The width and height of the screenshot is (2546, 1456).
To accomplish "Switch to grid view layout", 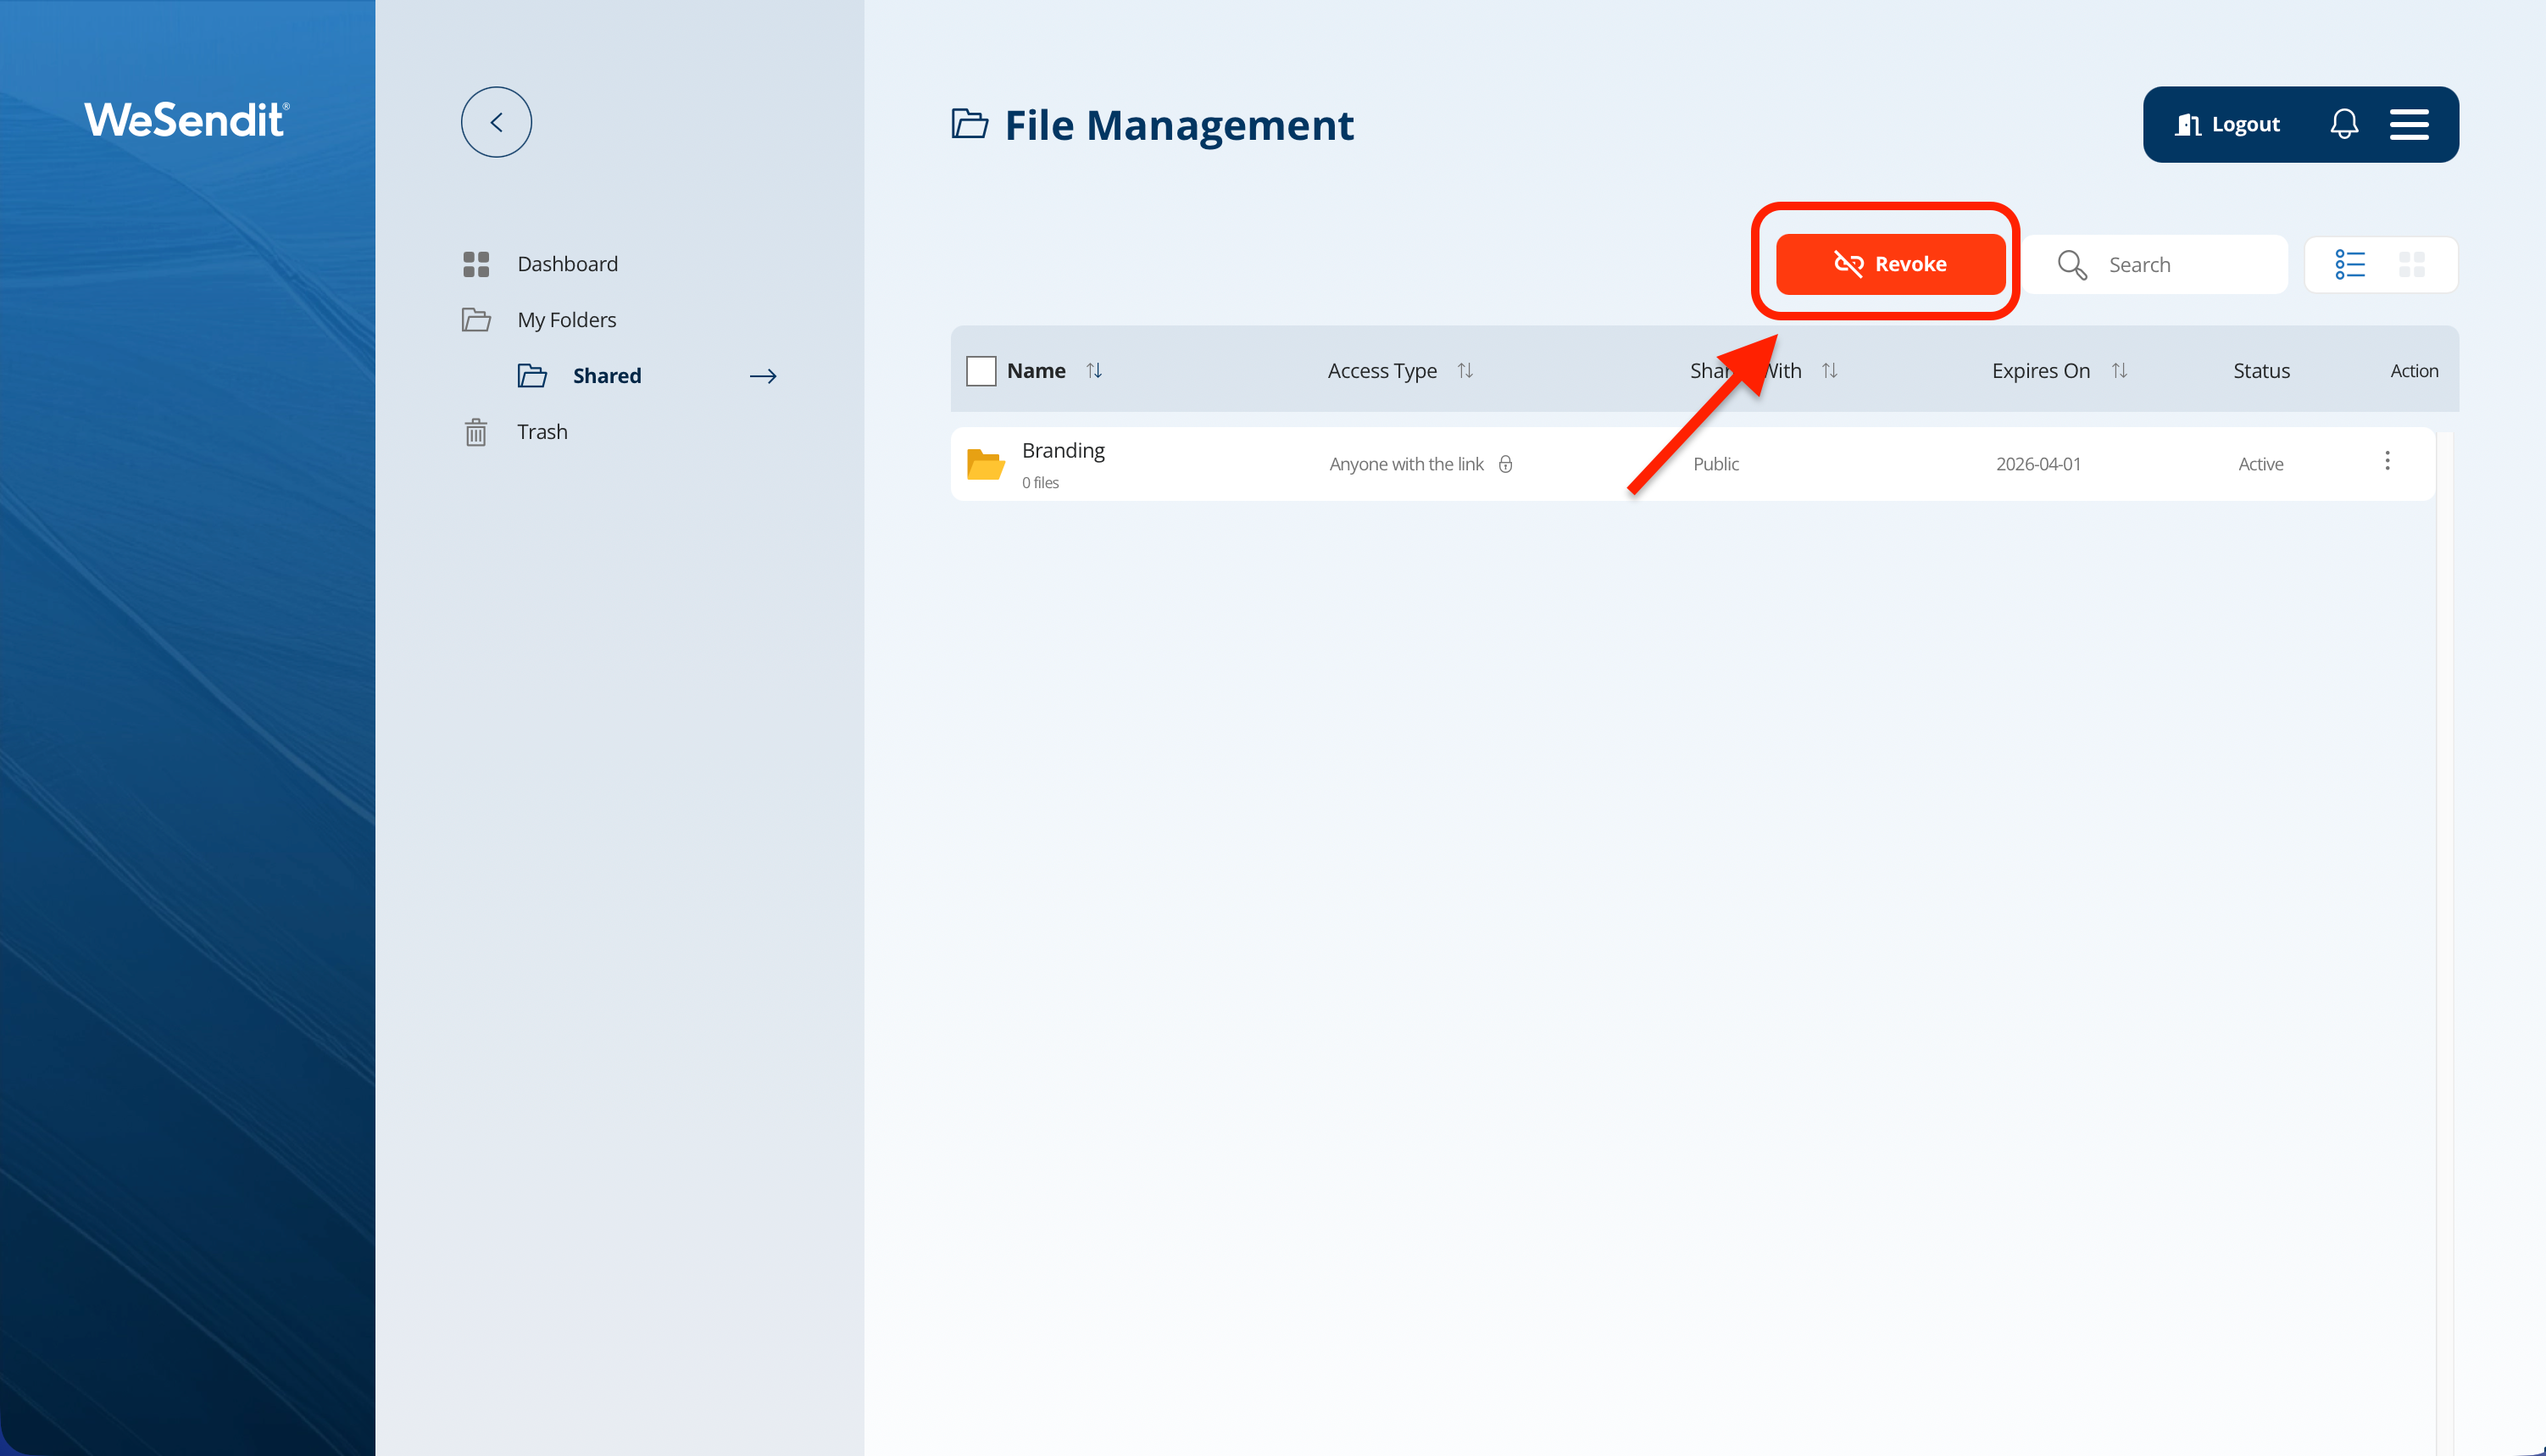I will (x=2411, y=265).
